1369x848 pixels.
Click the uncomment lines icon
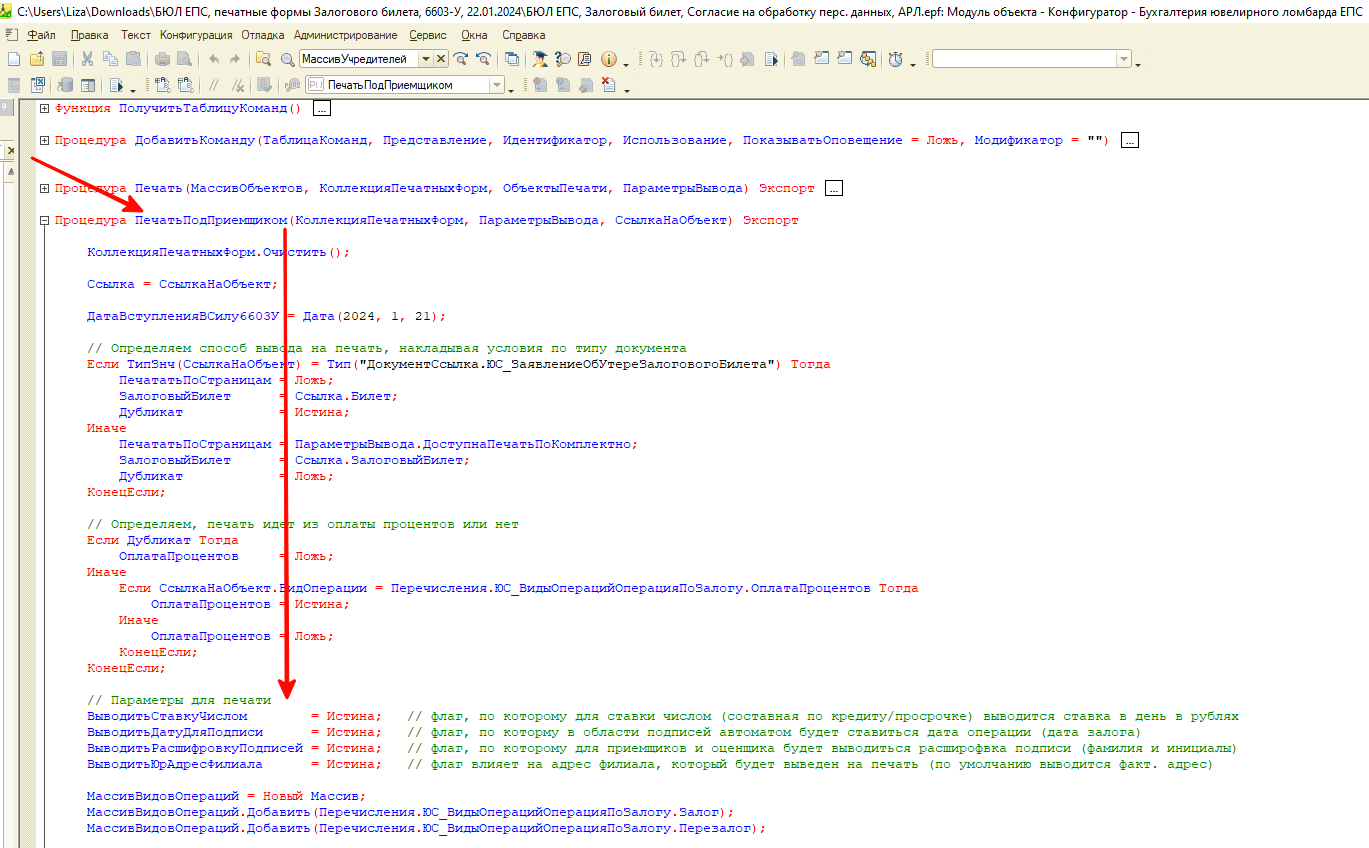pyautogui.click(x=239, y=85)
